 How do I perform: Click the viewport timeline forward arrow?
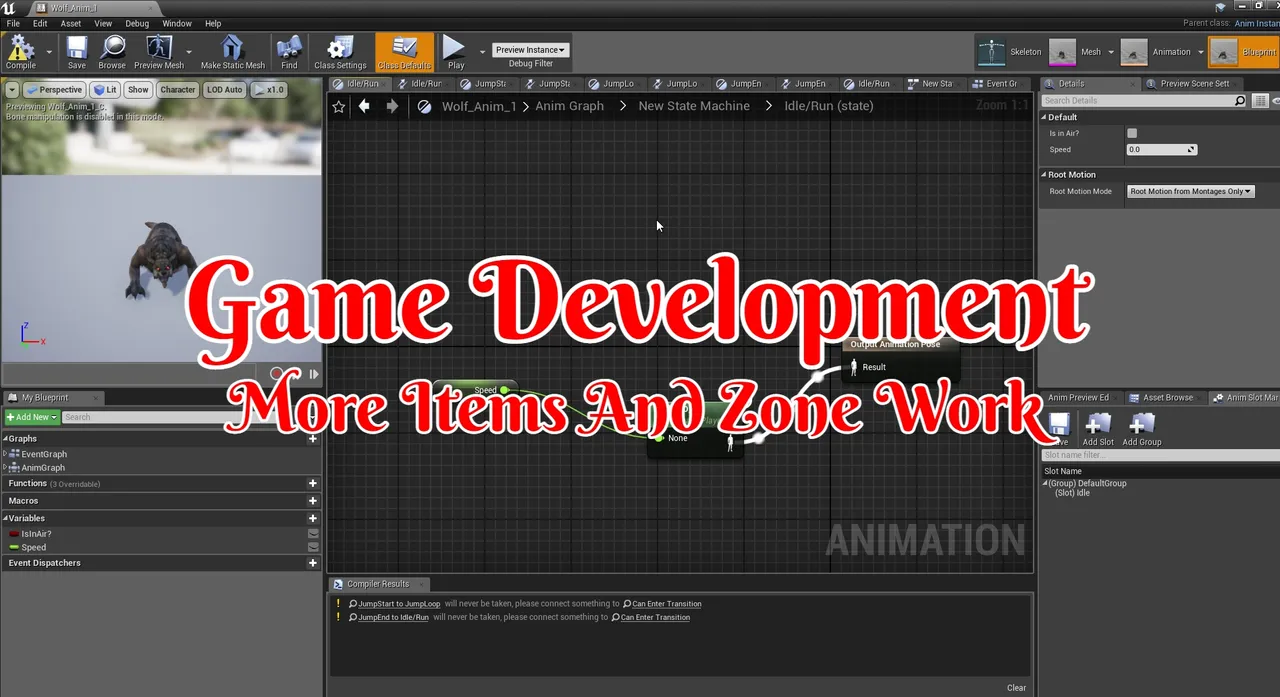(314, 374)
